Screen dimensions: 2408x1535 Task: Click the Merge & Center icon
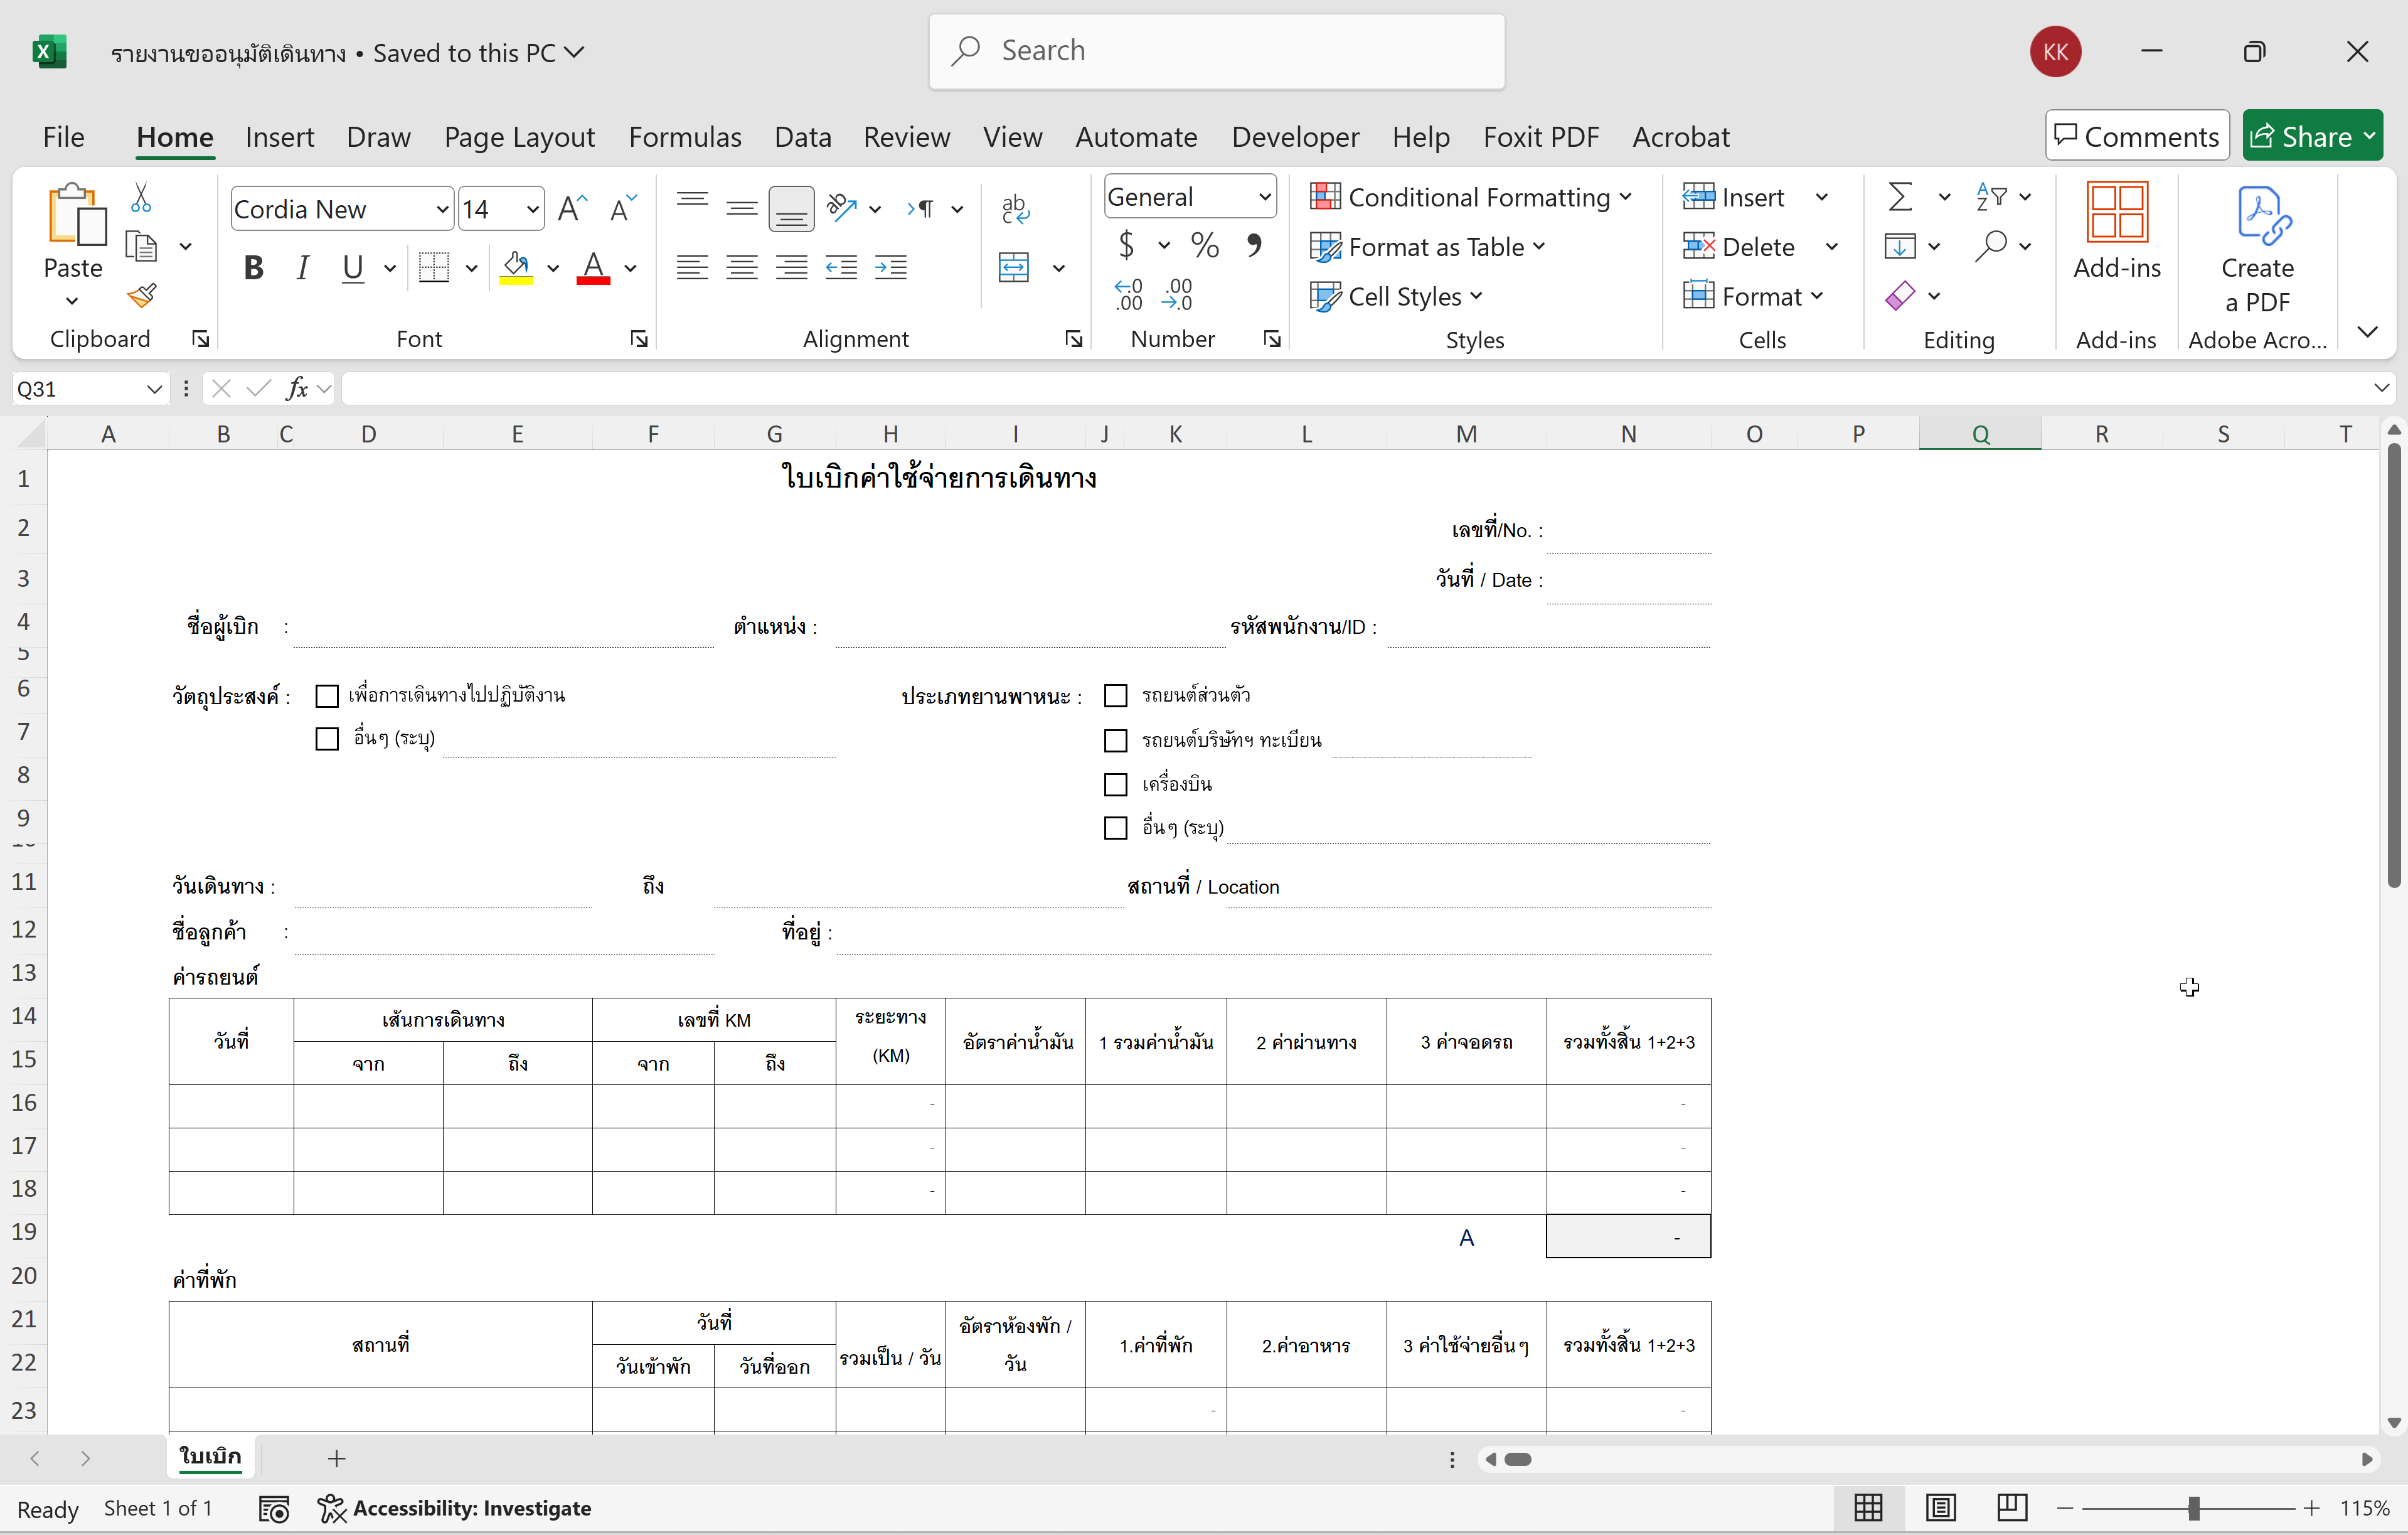1014,268
